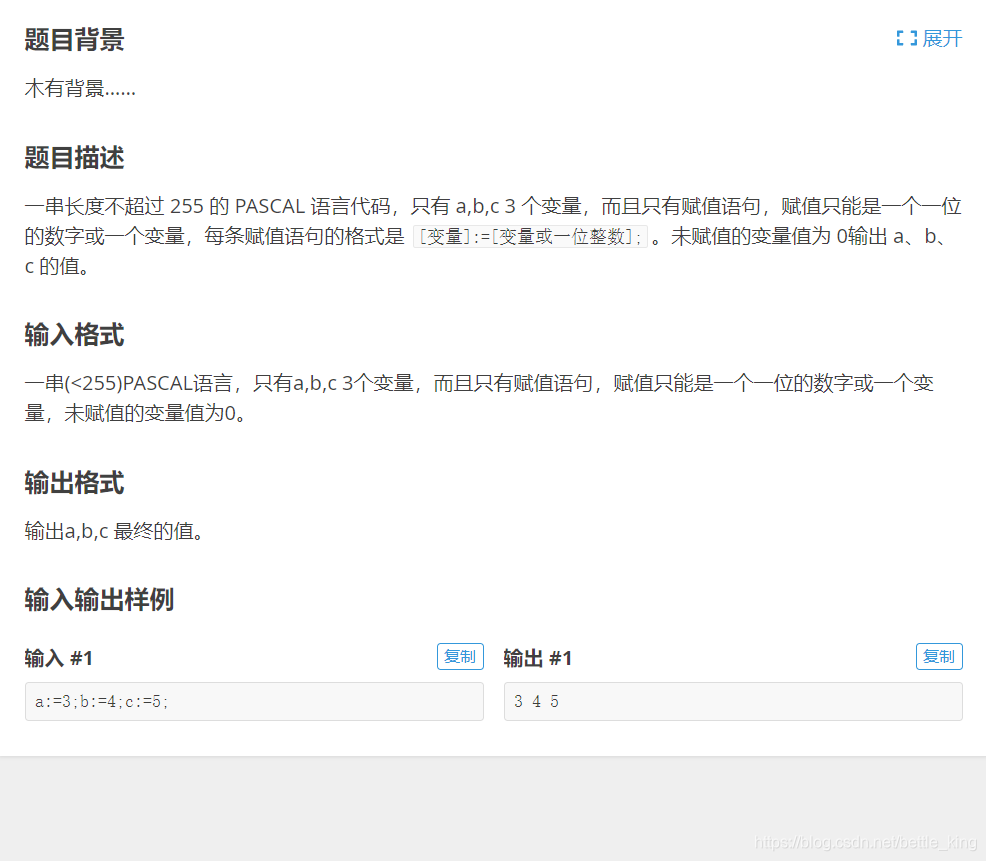Click the 题目背景 heading
Image resolution: width=986 pixels, height=861 pixels.
coord(74,40)
